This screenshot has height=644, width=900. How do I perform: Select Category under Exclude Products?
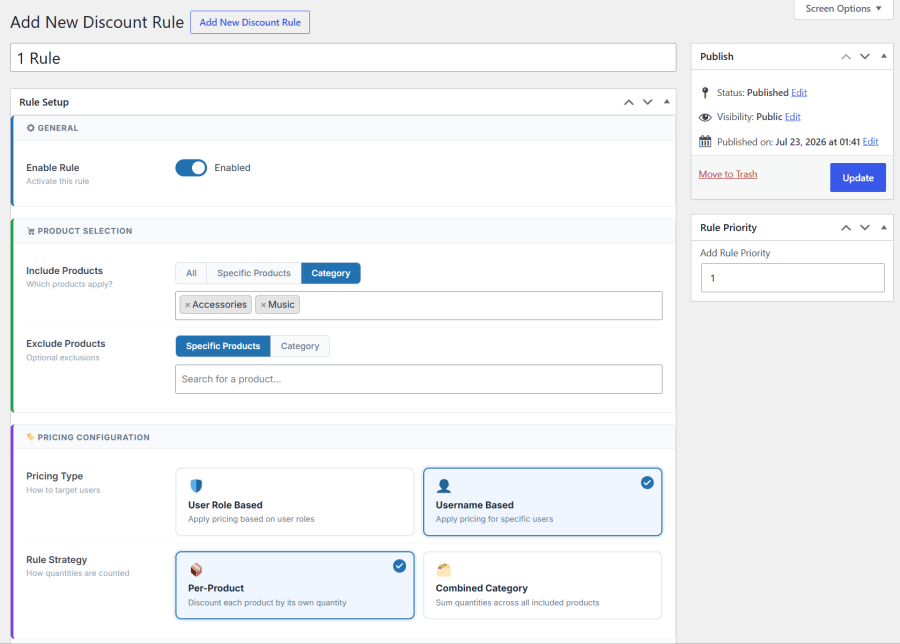coord(300,346)
